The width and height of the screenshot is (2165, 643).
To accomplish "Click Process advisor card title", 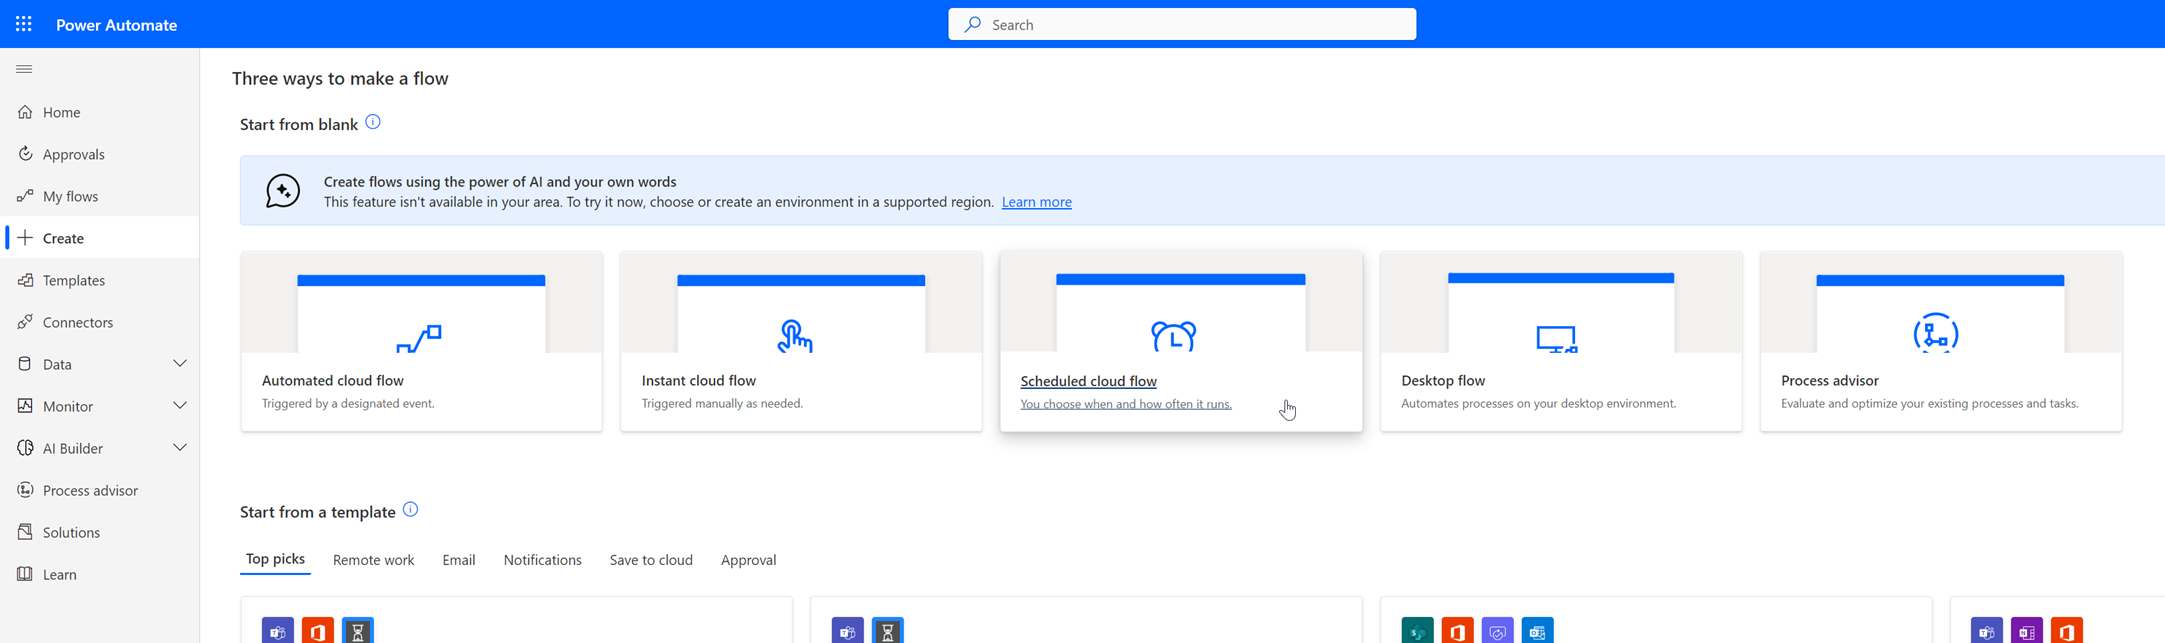I will click(x=1830, y=380).
